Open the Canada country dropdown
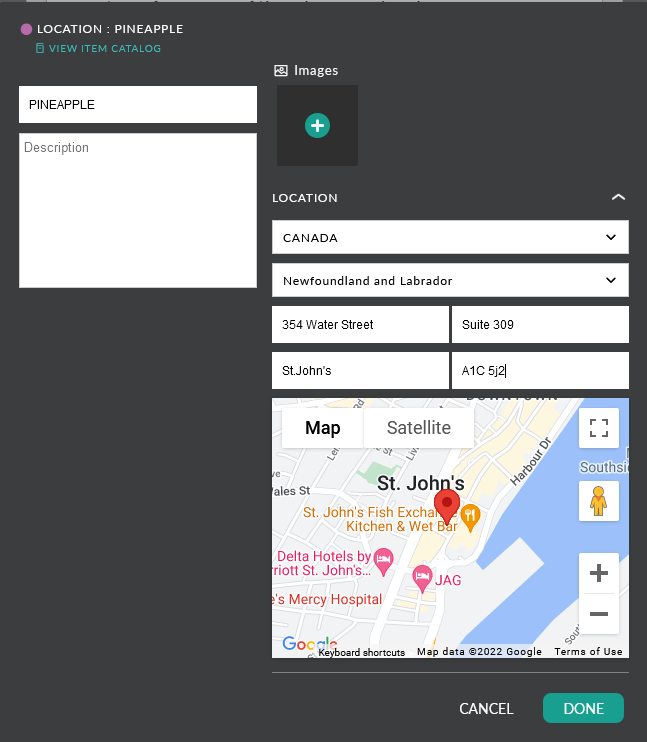647x742 pixels. 450,237
